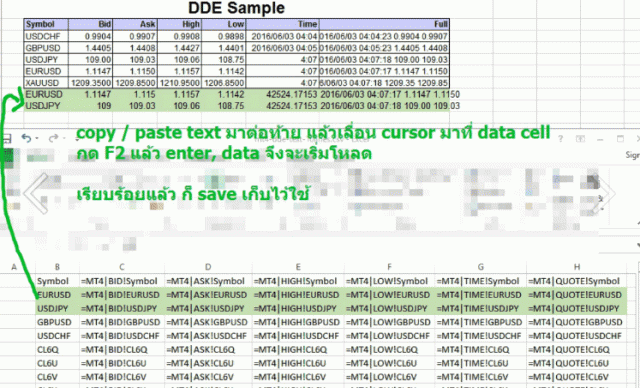Go to previous image with left chevron

[x=36, y=193]
